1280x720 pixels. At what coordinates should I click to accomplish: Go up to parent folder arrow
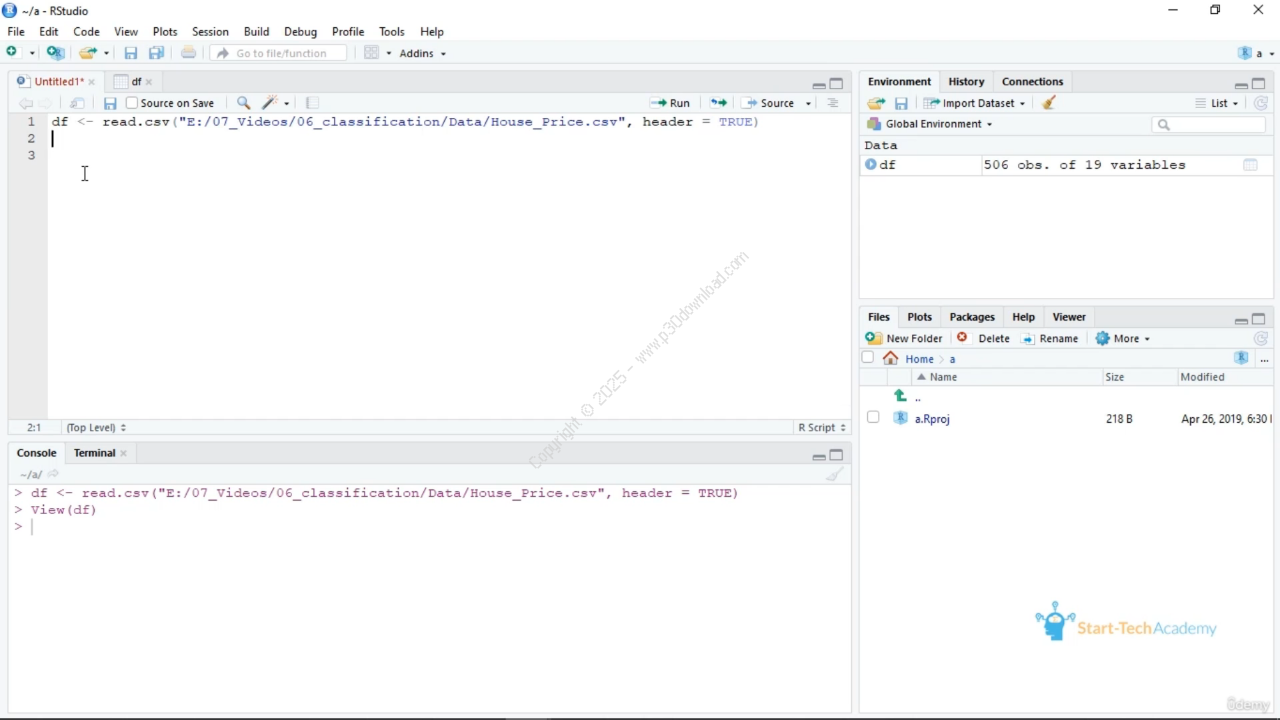(x=901, y=396)
